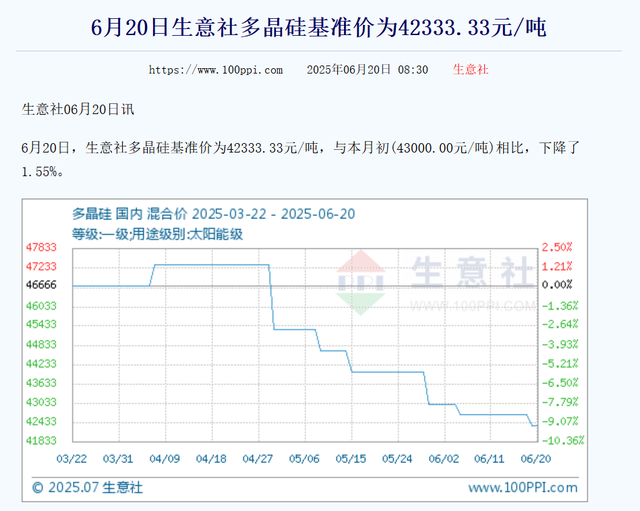640x511 pixels.
Task: Click the 1.55% decline text
Action: [42, 172]
